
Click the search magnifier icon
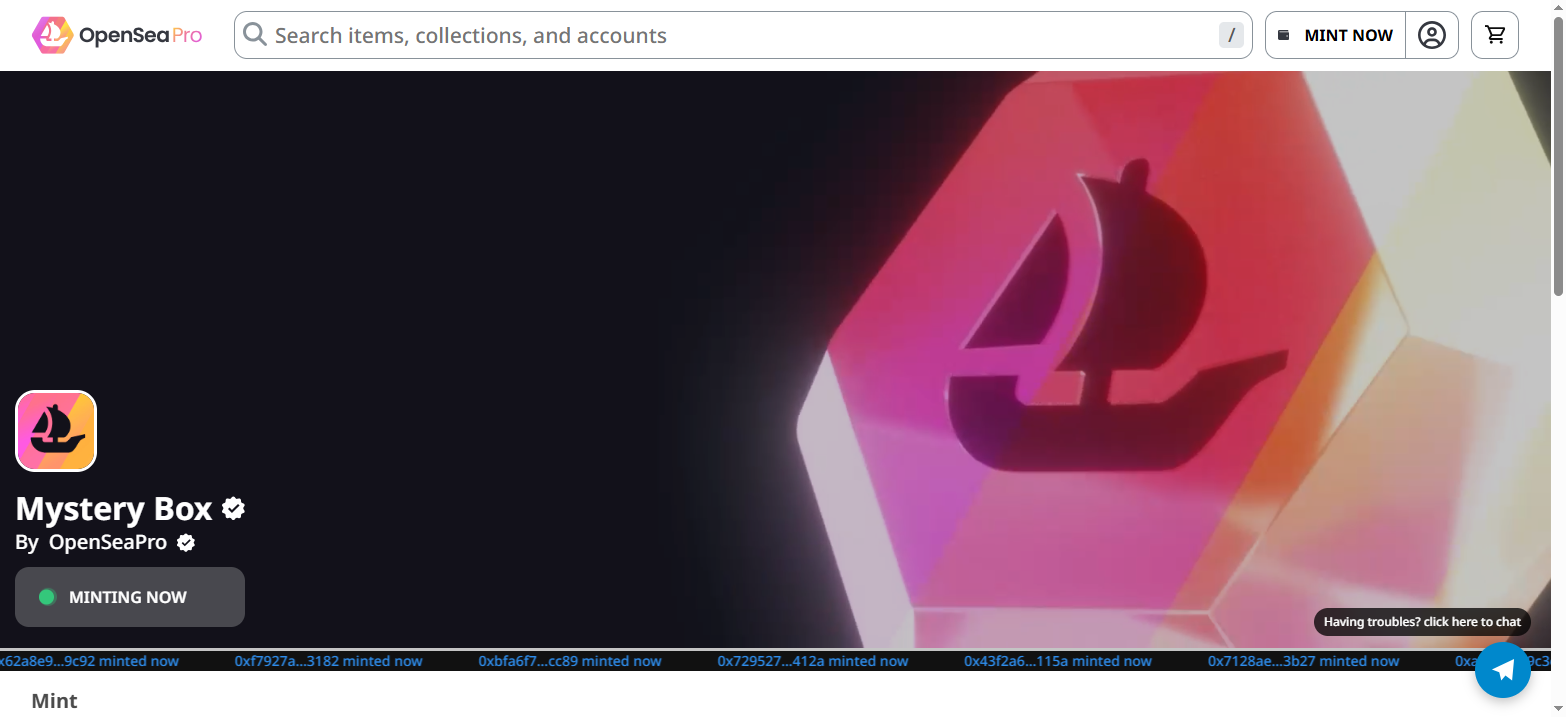click(x=255, y=35)
